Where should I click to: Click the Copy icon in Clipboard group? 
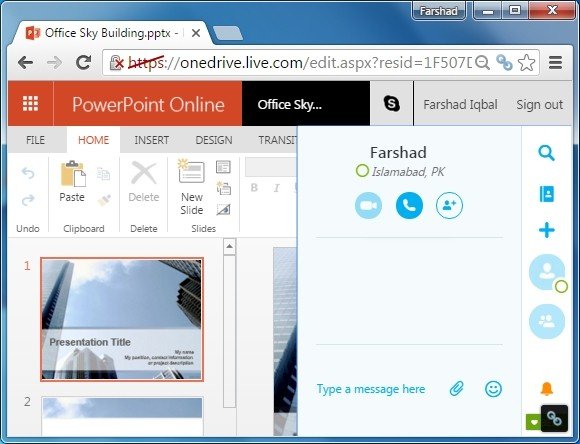tap(104, 174)
